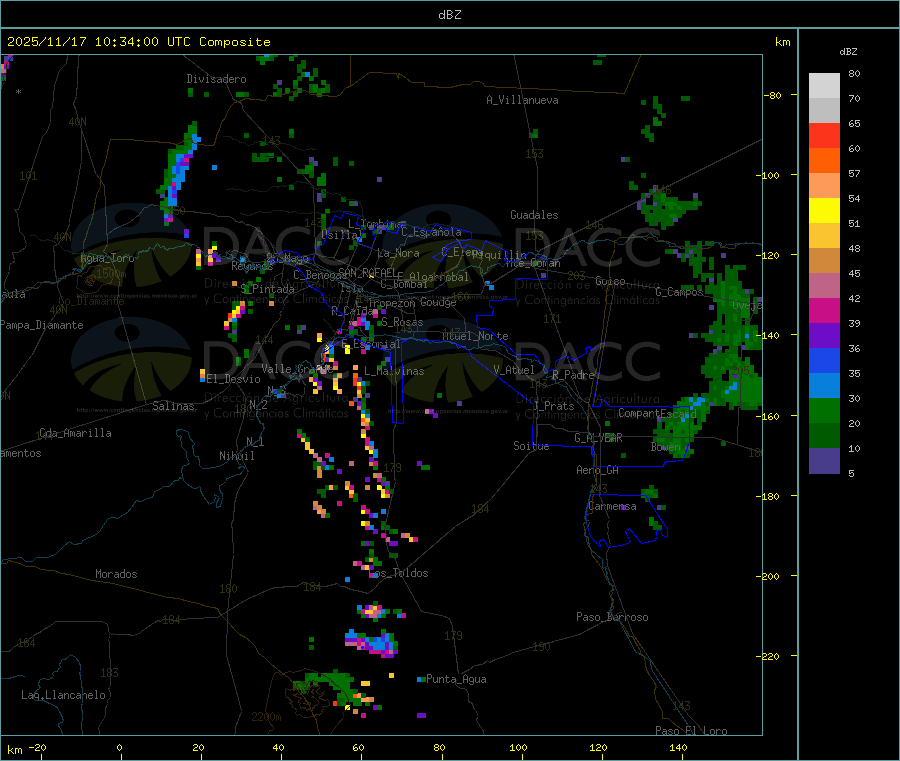Click the magenta 39-42 dBZ legend swatch
This screenshot has width=900, height=761.
[824, 310]
